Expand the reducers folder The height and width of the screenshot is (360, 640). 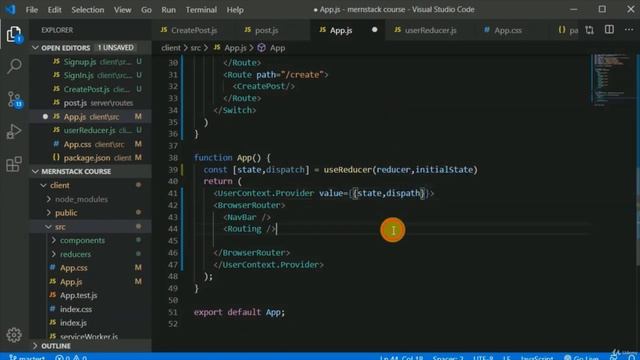coord(54,254)
